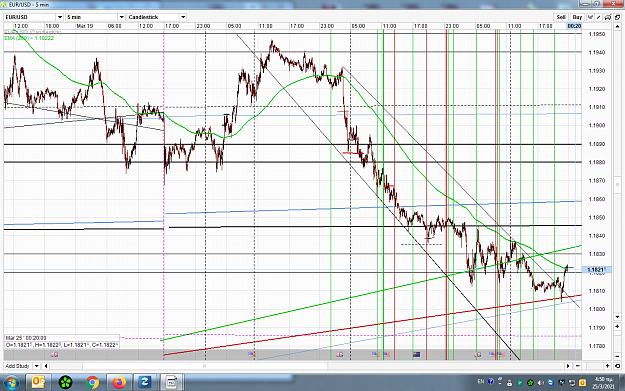Click the drawing tools icon with pencil
The height and width of the screenshot is (391, 625).
pos(608,17)
